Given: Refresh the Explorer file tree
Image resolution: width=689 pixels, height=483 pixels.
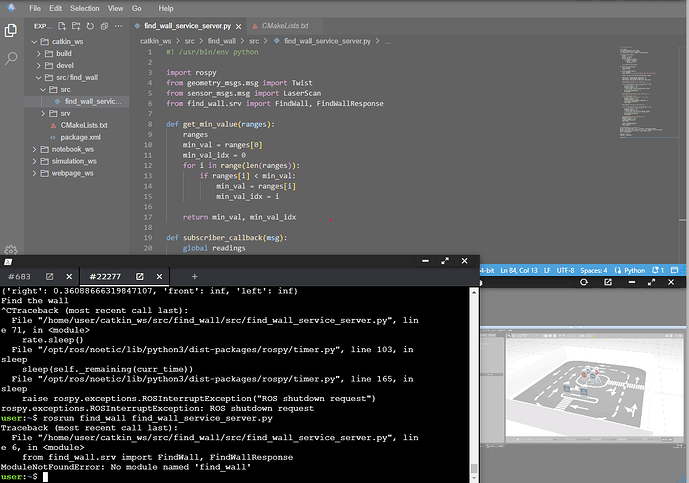Looking at the screenshot, I should click(90, 24).
